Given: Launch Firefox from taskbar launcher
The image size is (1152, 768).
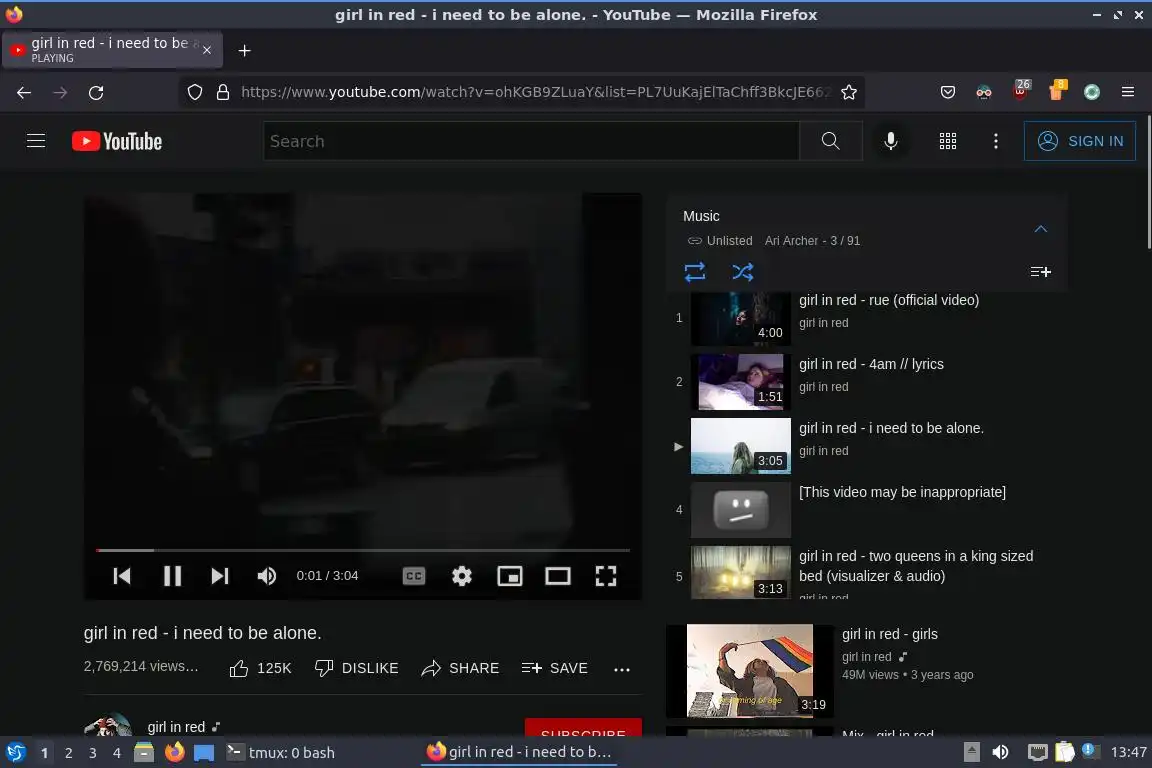Looking at the screenshot, I should tap(174, 753).
